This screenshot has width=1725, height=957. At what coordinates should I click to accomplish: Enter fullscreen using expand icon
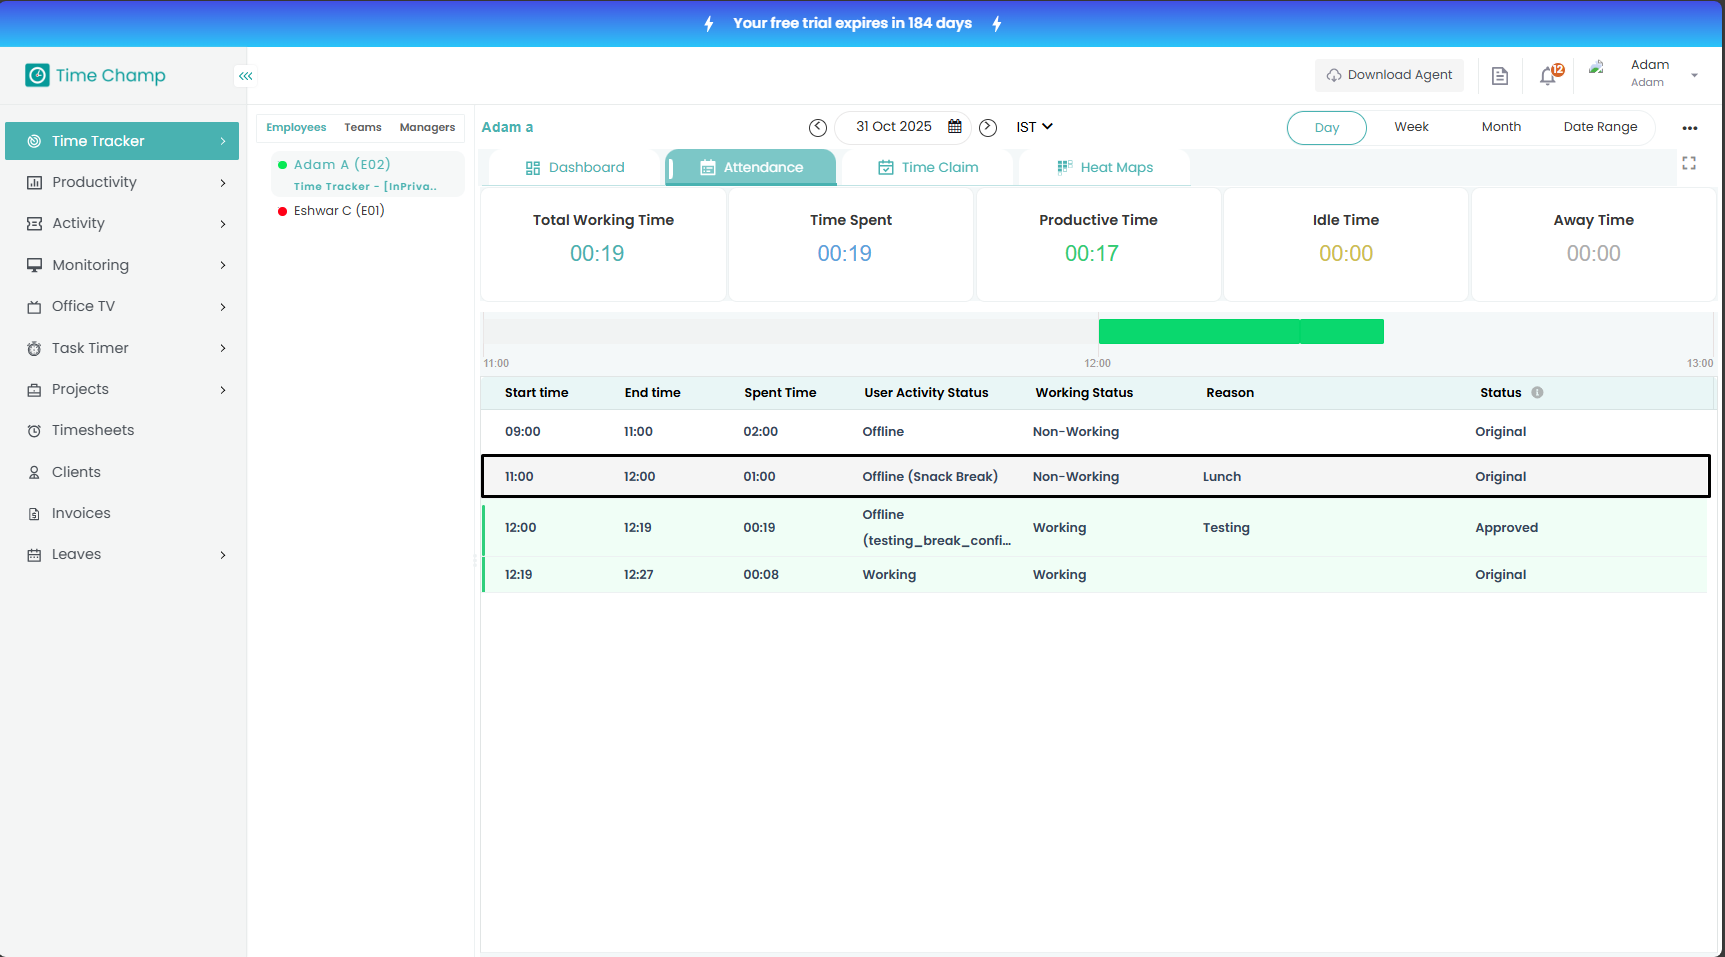click(x=1689, y=163)
